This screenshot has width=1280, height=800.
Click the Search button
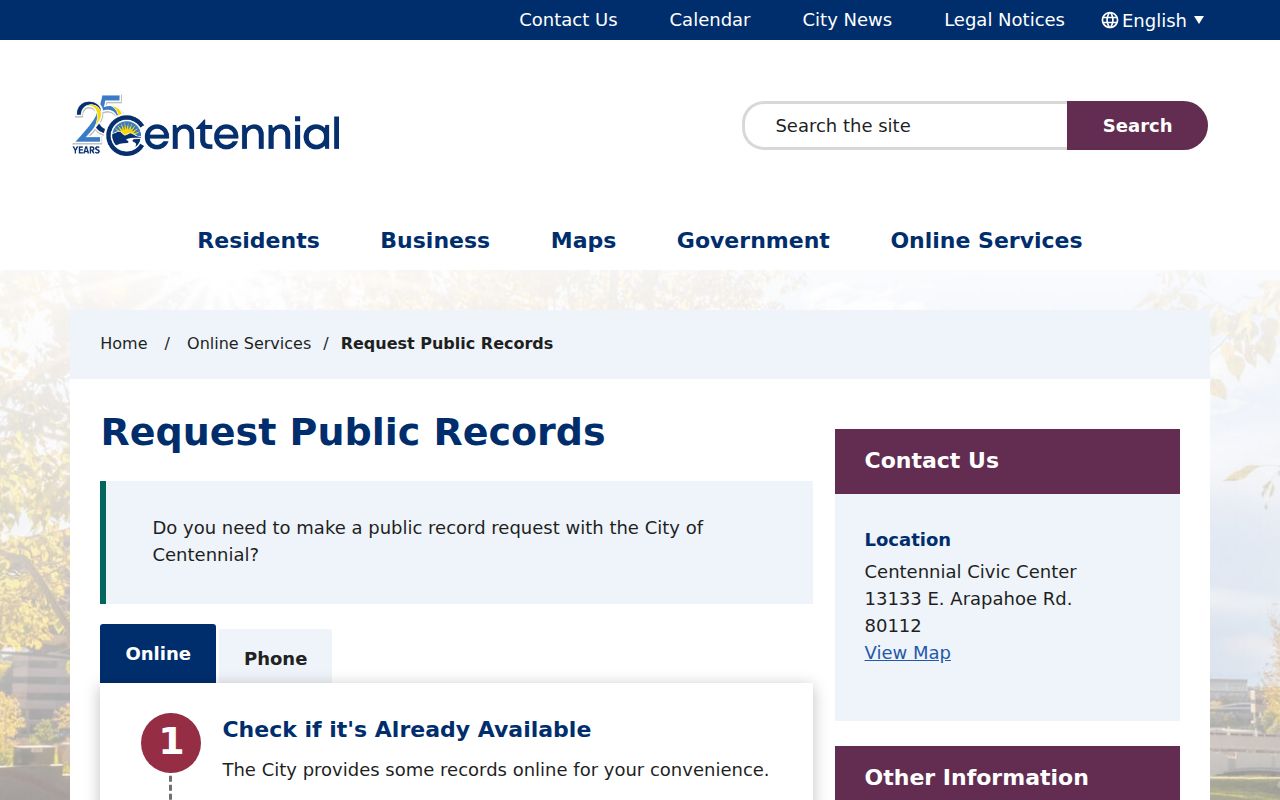pyautogui.click(x=1137, y=125)
